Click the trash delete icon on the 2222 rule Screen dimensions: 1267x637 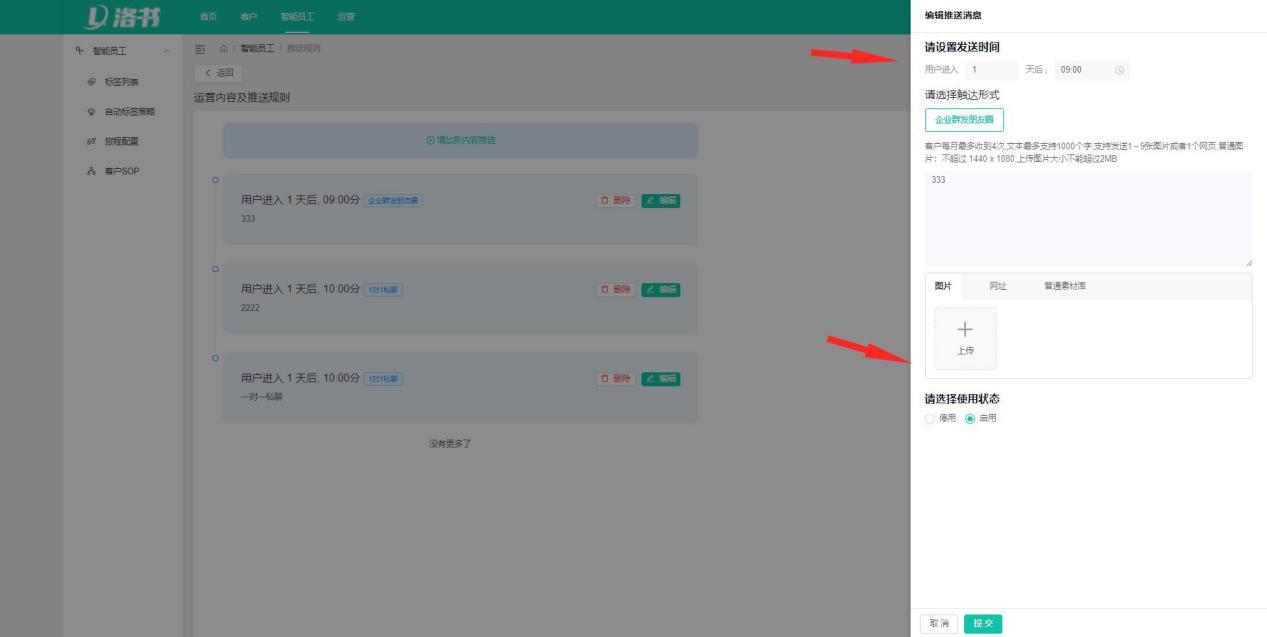(604, 288)
